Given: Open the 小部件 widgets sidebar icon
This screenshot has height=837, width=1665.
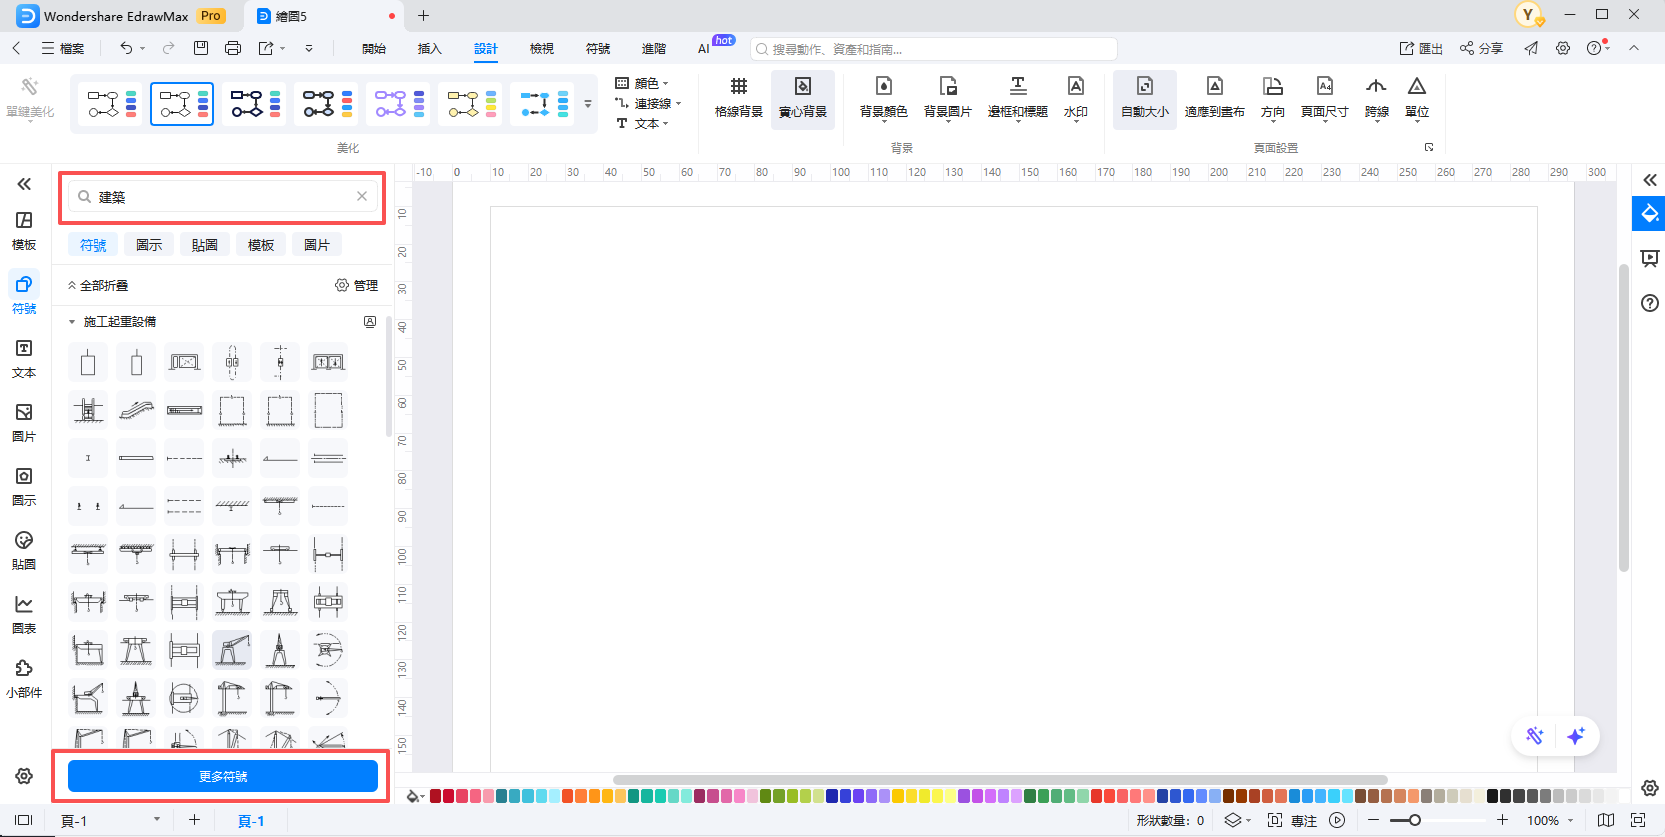Looking at the screenshot, I should (x=24, y=677).
